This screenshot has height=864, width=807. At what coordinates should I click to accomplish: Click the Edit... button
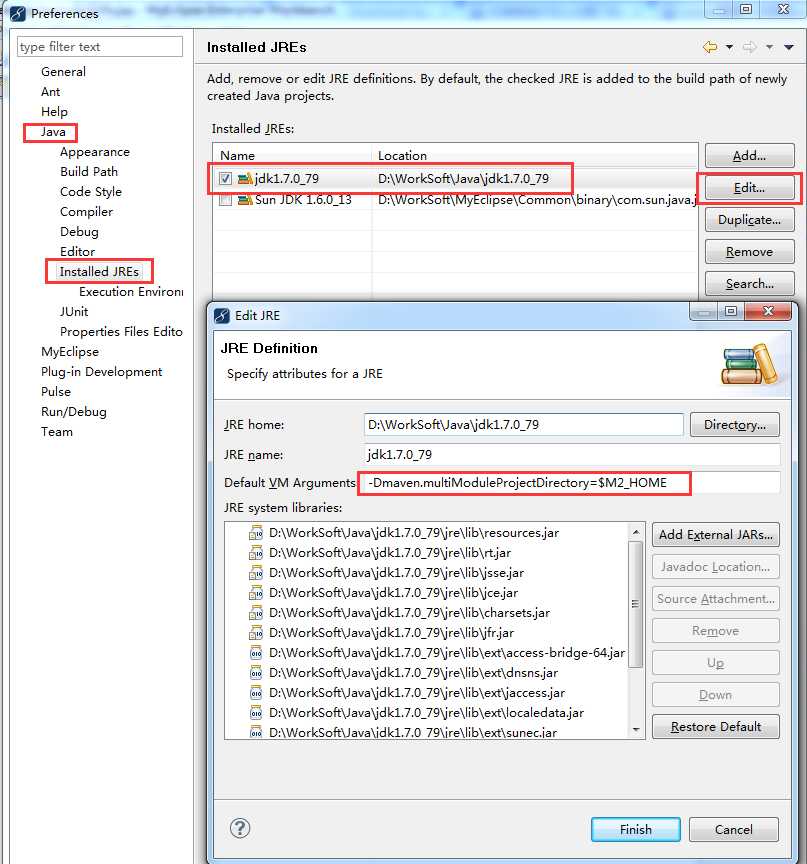pyautogui.click(x=749, y=188)
